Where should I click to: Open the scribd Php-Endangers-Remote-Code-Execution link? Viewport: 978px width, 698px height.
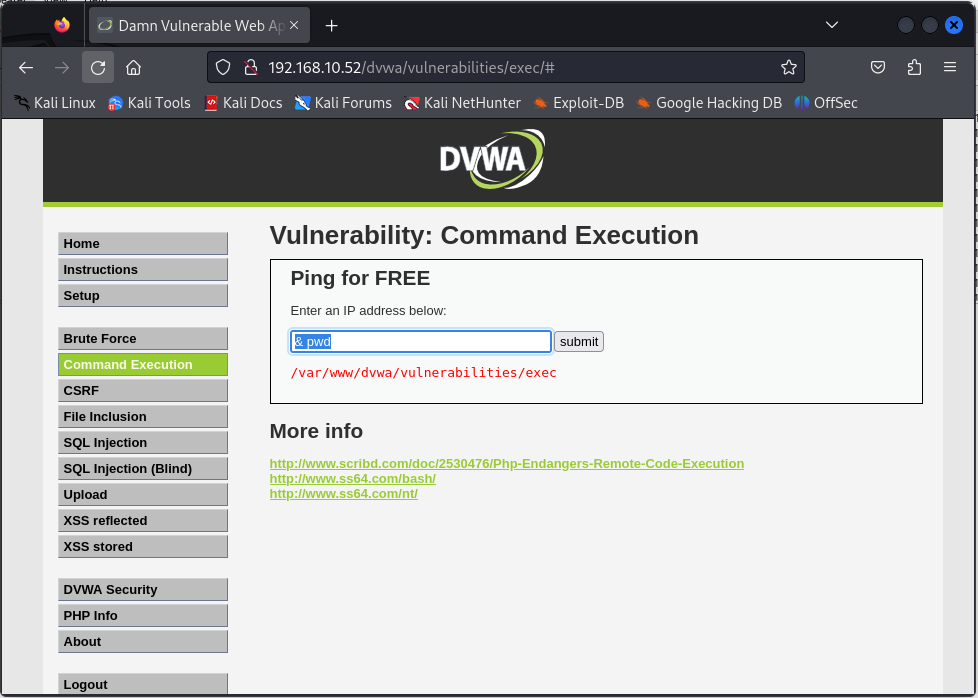pos(506,463)
